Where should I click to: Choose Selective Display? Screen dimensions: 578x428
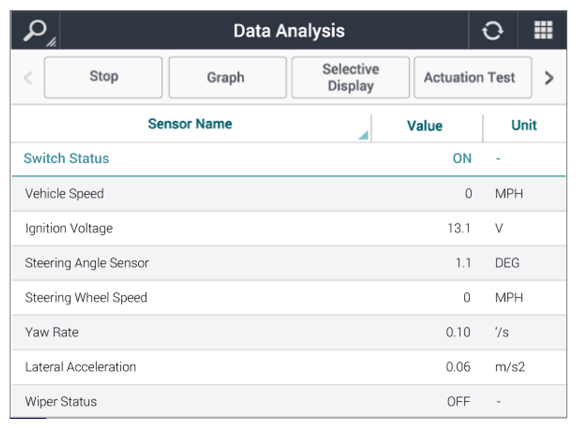click(x=351, y=77)
